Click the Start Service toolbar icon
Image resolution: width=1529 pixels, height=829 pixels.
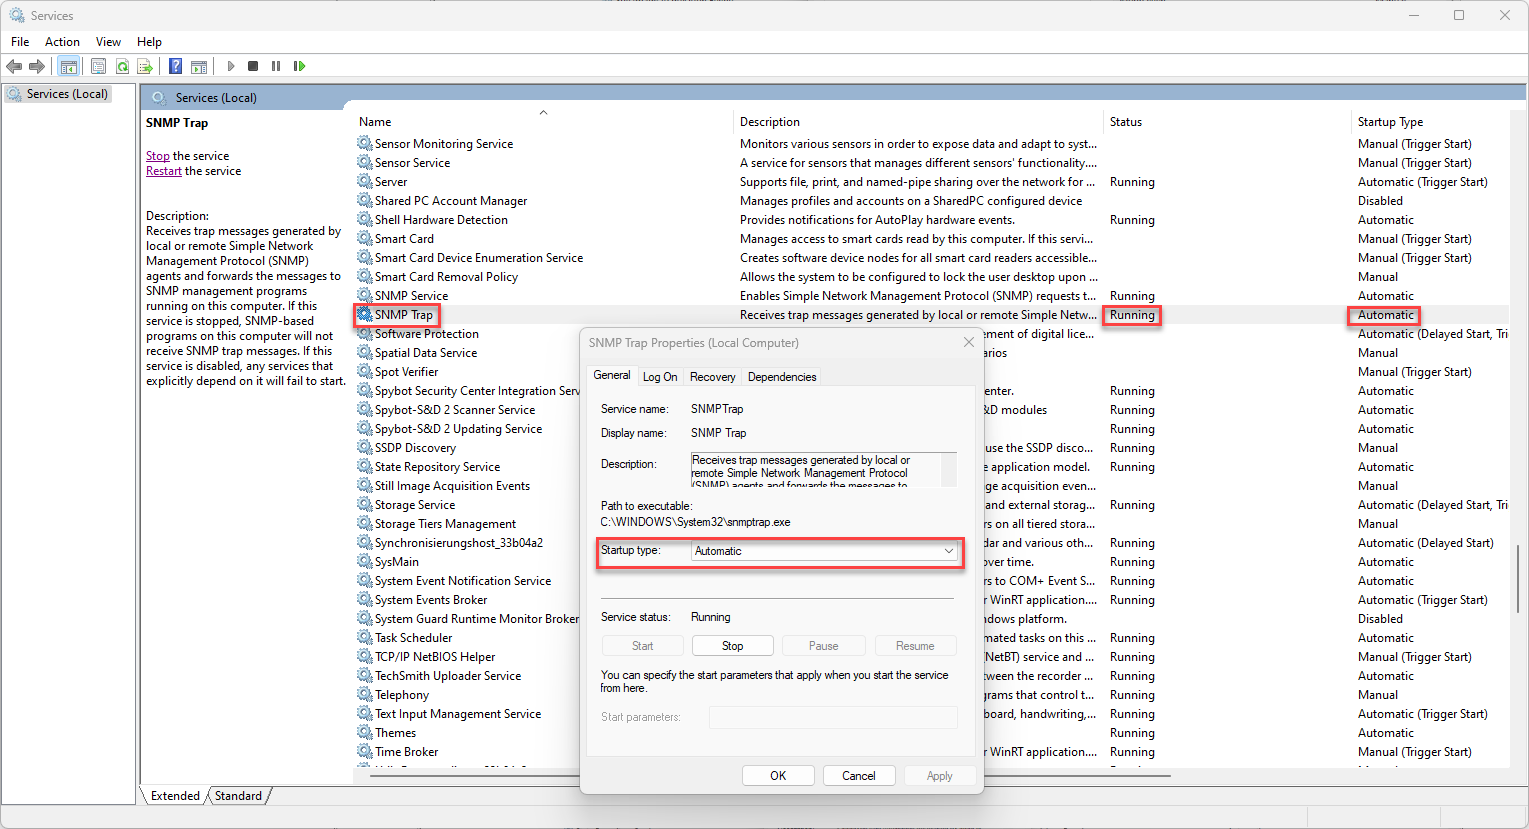[x=231, y=66]
